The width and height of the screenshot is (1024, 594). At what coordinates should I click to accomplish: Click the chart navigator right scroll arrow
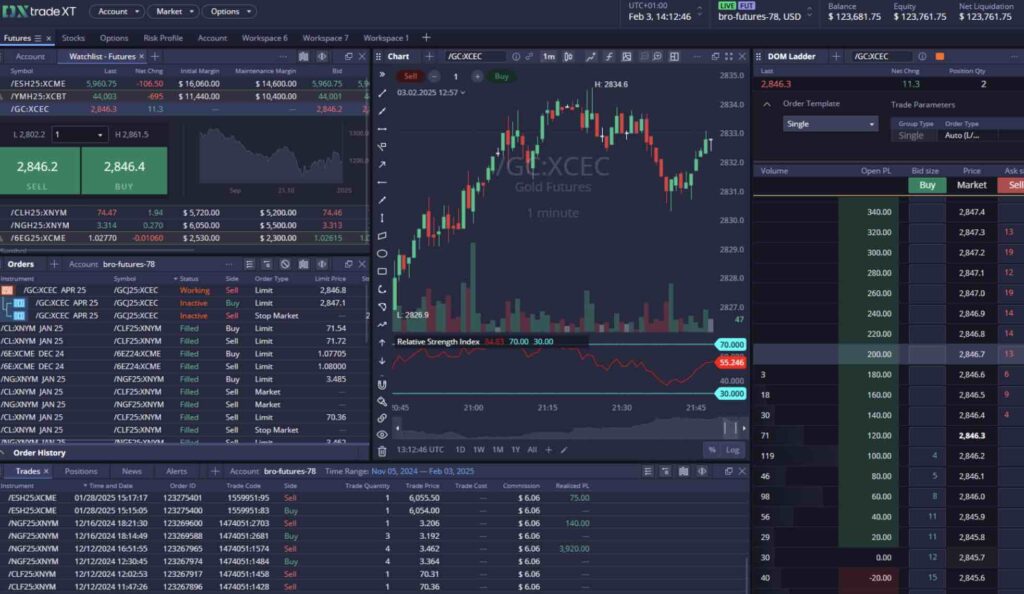(x=744, y=428)
